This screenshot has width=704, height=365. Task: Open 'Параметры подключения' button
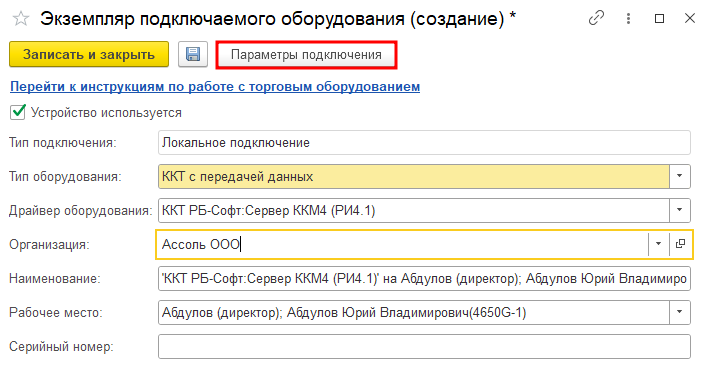coord(306,55)
